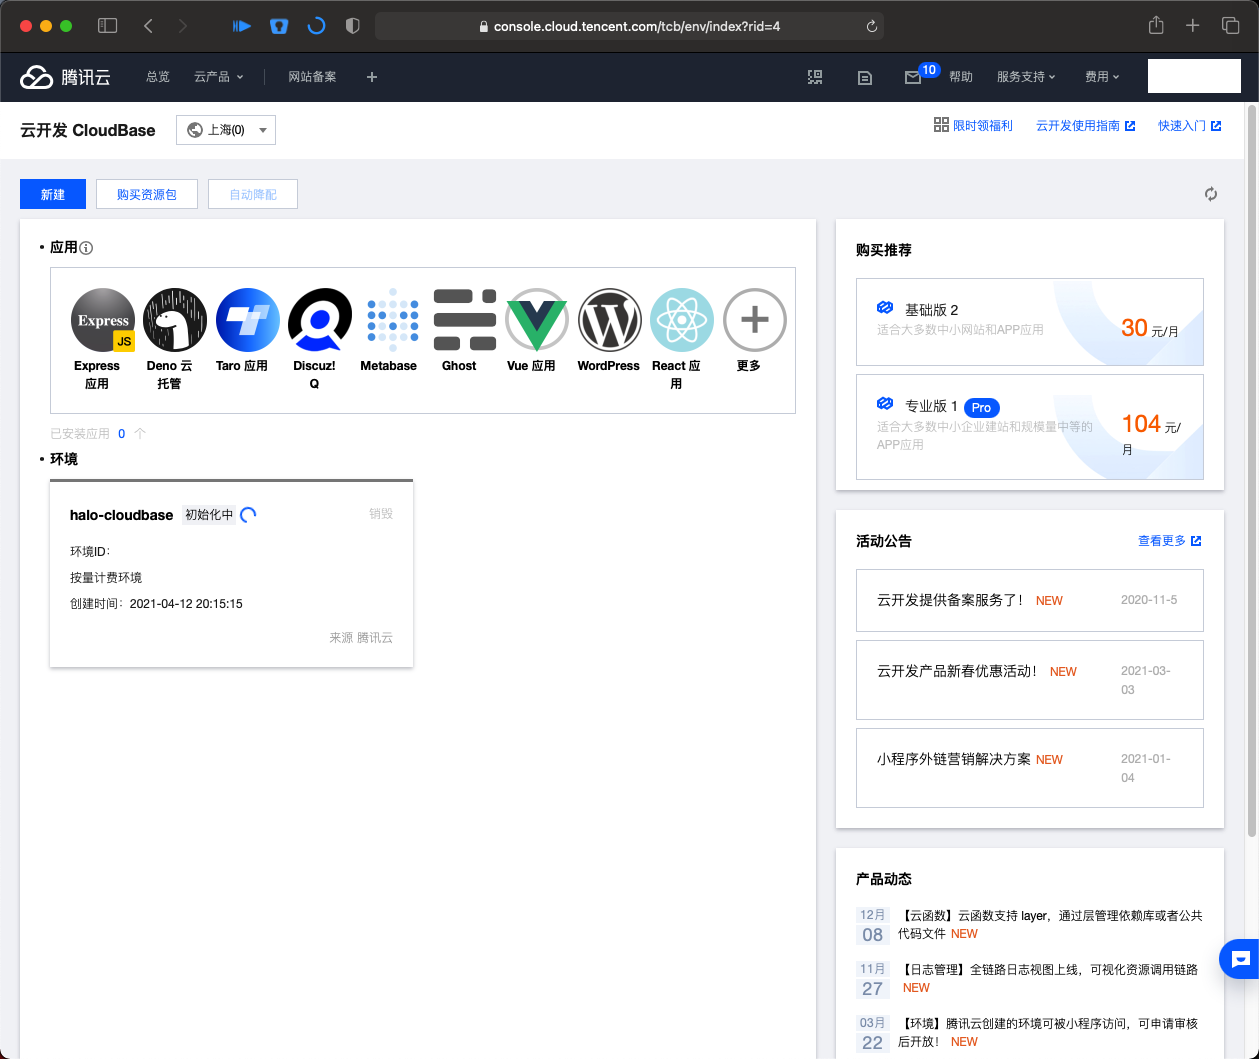Refresh the environment list
The image size is (1259, 1059).
[1211, 194]
